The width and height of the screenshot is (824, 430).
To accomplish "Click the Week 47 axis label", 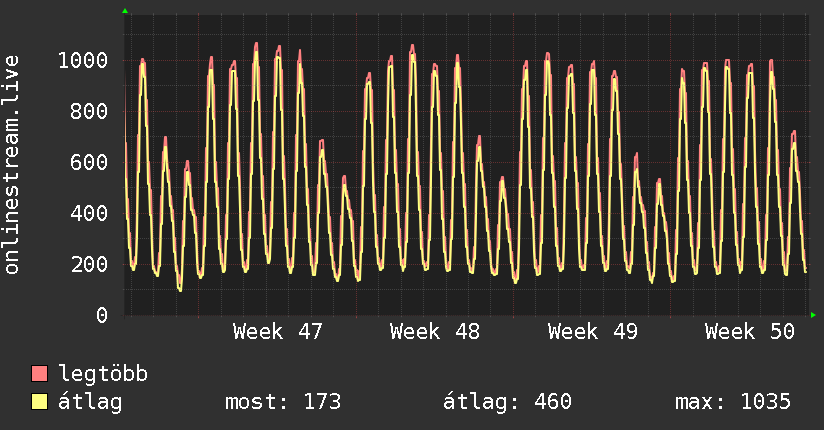I will point(277,332).
